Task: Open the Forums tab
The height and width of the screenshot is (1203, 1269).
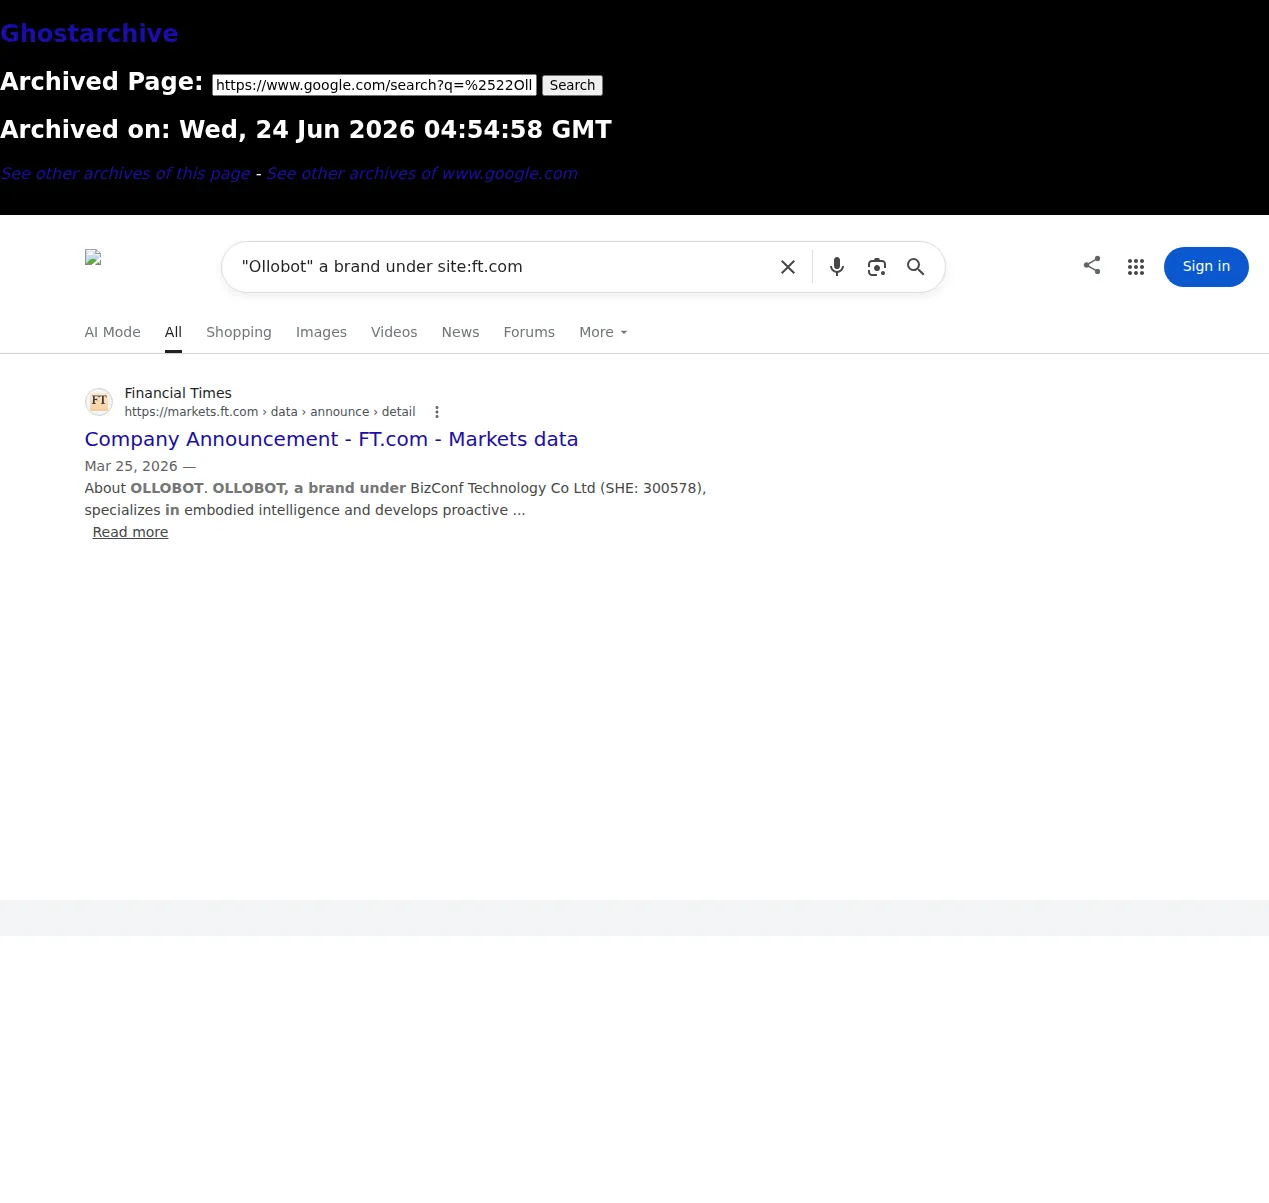Action: click(x=529, y=332)
